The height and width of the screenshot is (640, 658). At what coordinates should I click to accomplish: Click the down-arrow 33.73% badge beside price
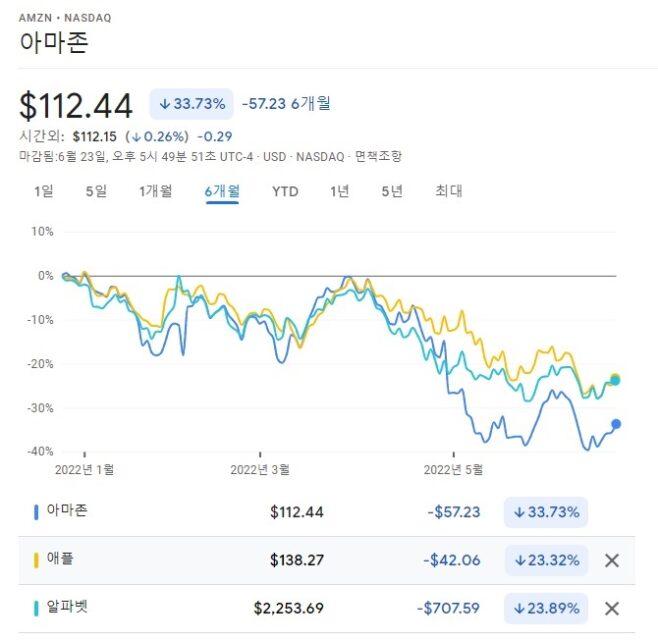(191, 103)
